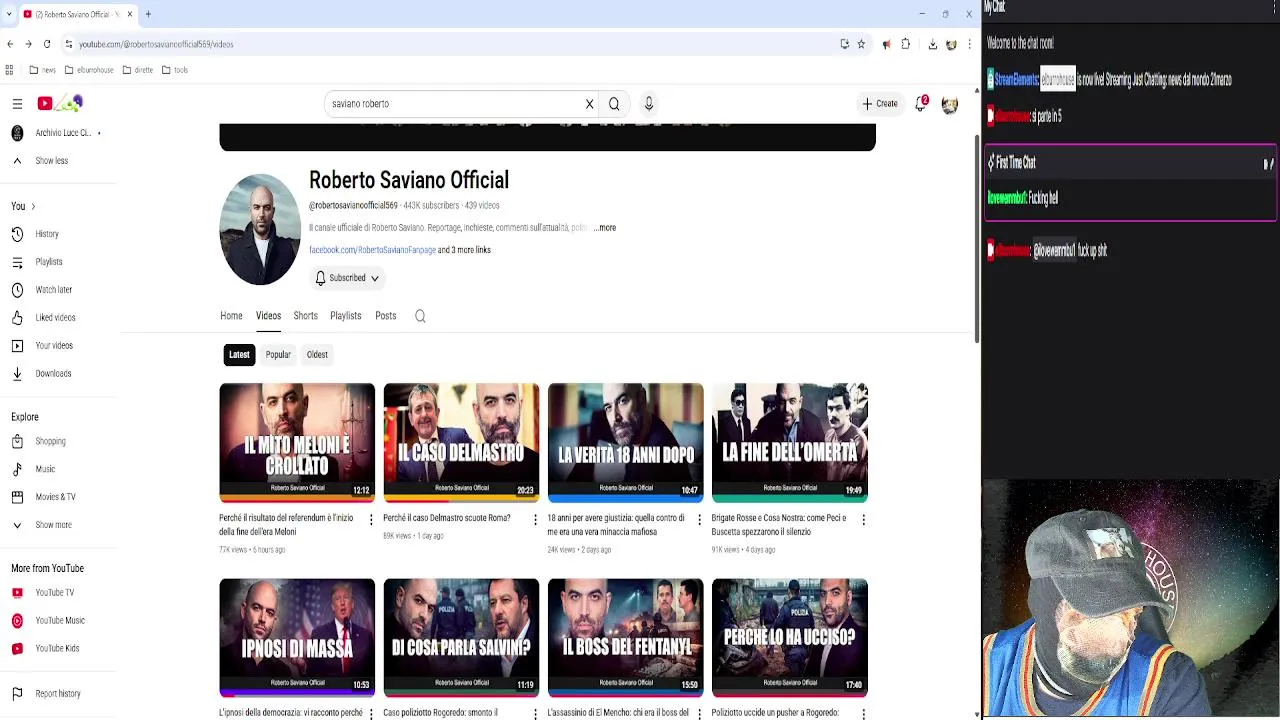The image size is (1280, 720).
Task: Switch to the Shorts tab
Action: coord(305,316)
